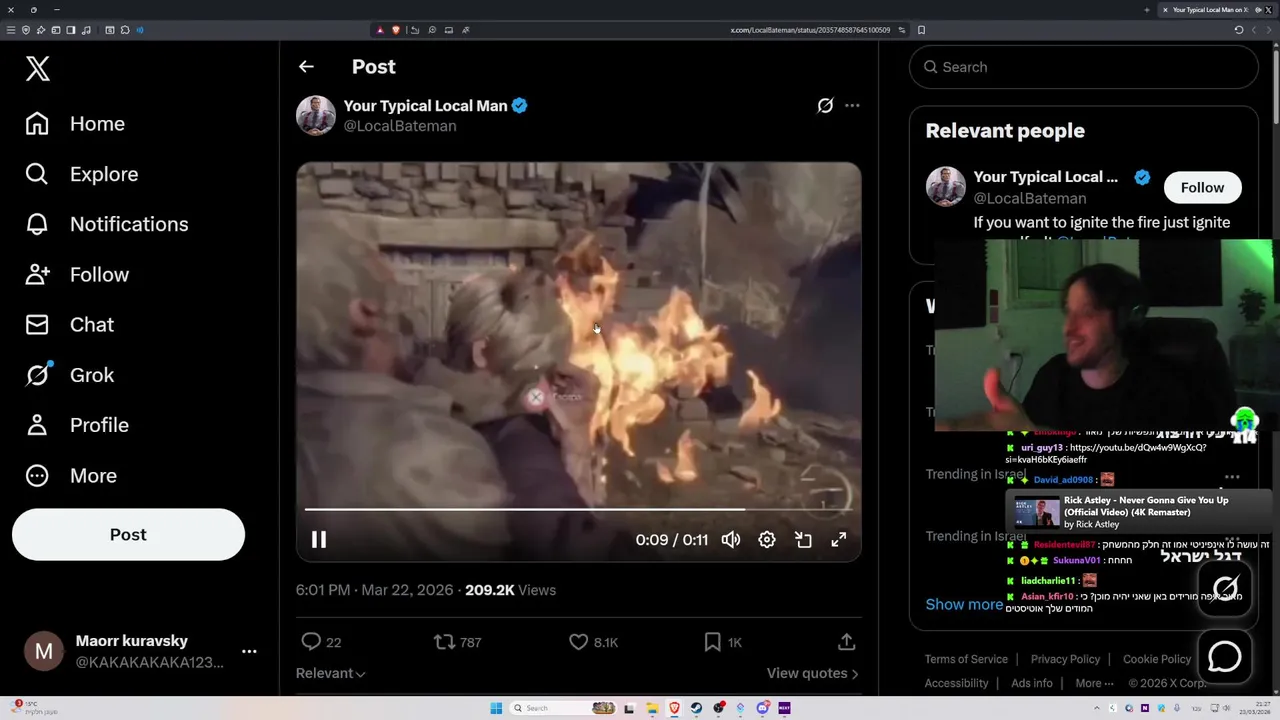Open the View quotes link
The height and width of the screenshot is (720, 1280).
coord(812,674)
